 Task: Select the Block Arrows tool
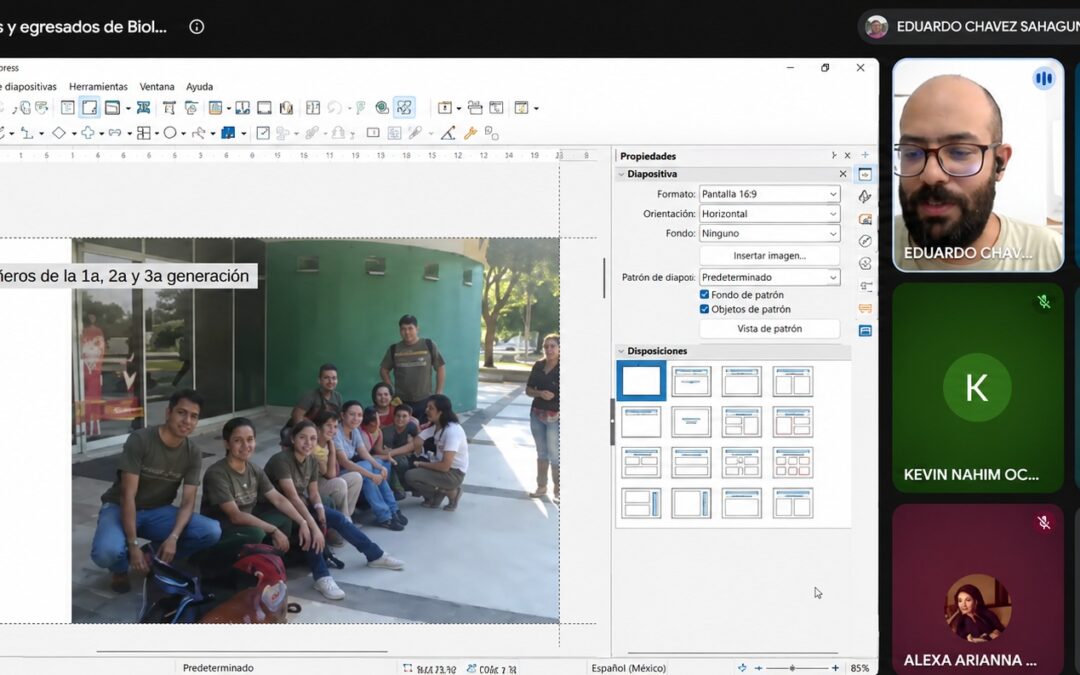[x=115, y=133]
